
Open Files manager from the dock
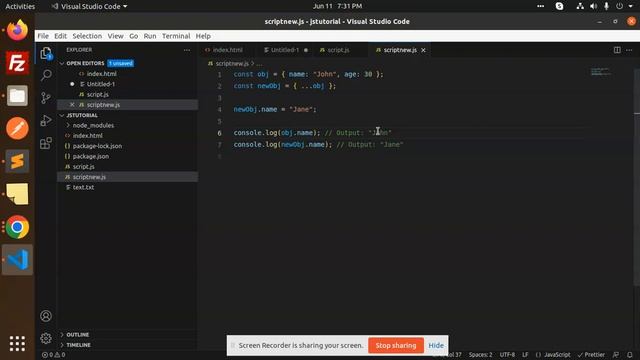click(x=17, y=96)
